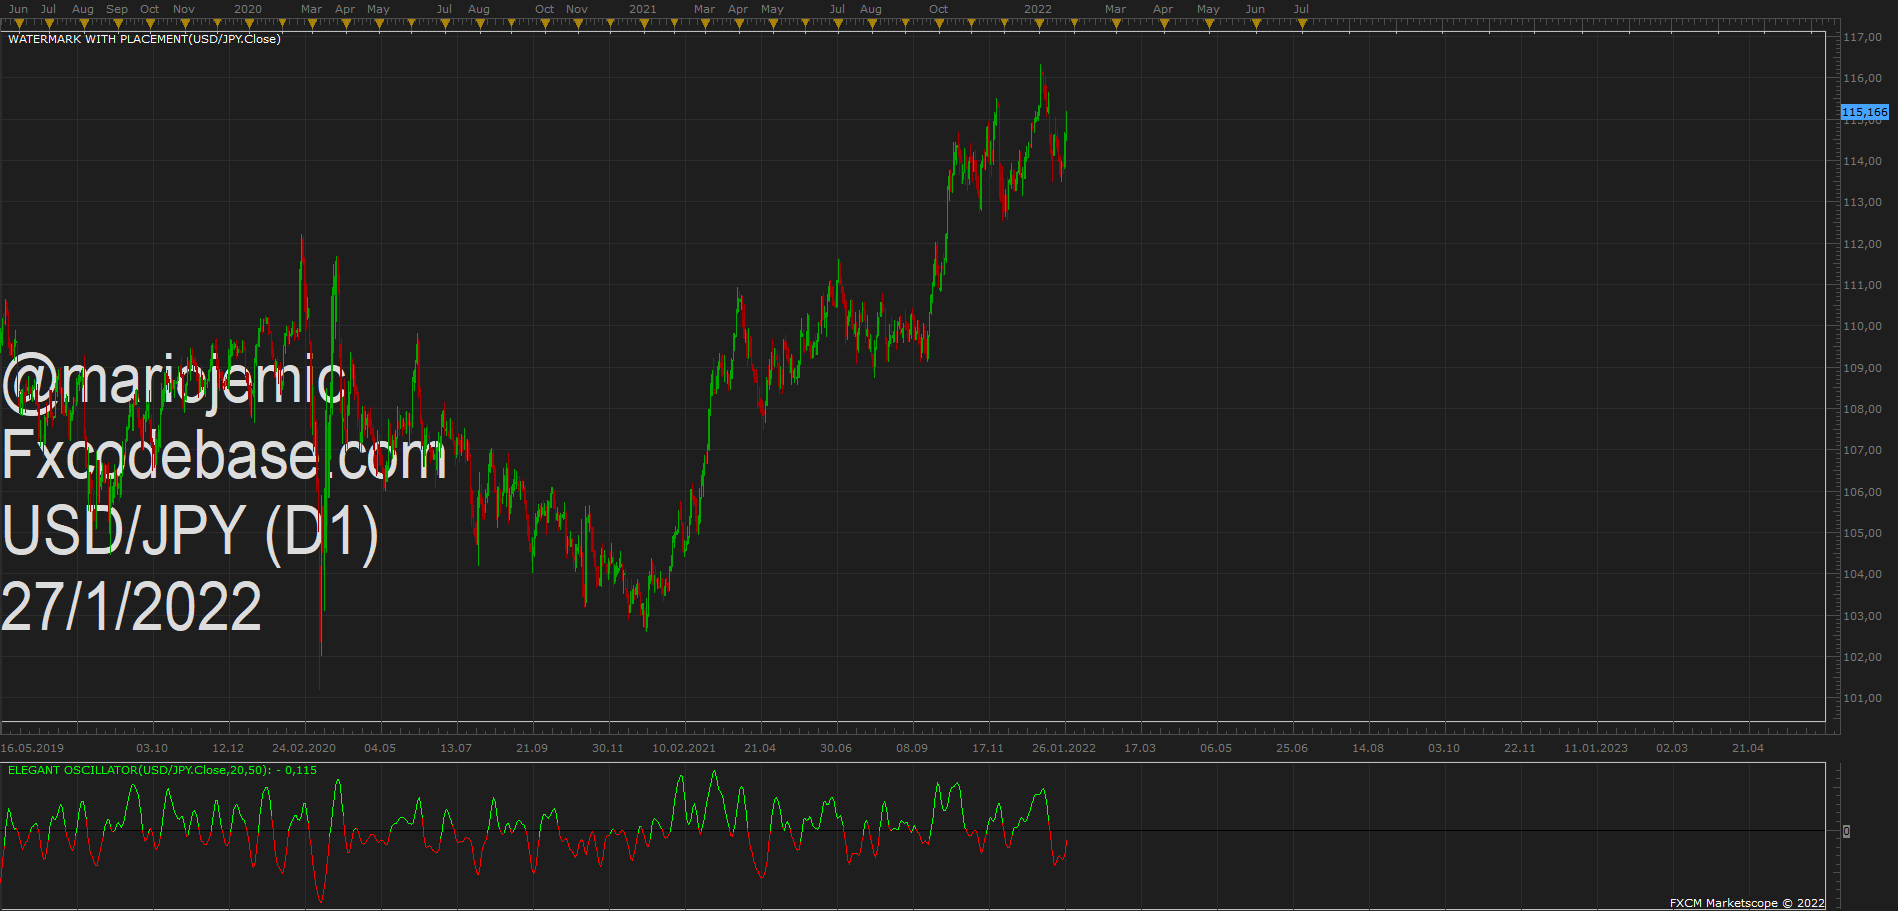Click the 21.09 date axis label

[x=532, y=748]
